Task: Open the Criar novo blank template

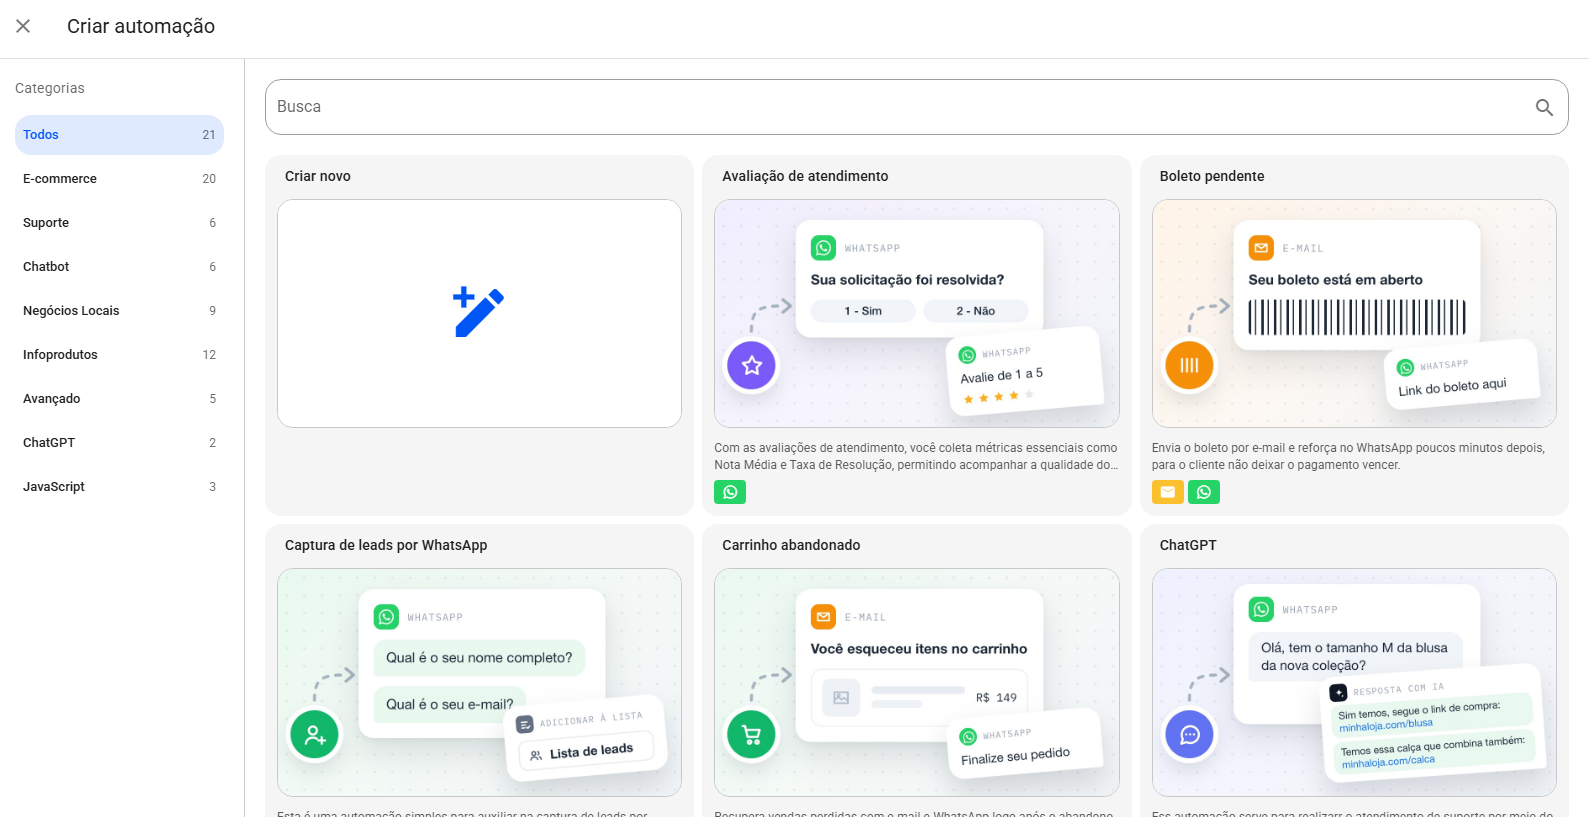Action: pyautogui.click(x=479, y=313)
